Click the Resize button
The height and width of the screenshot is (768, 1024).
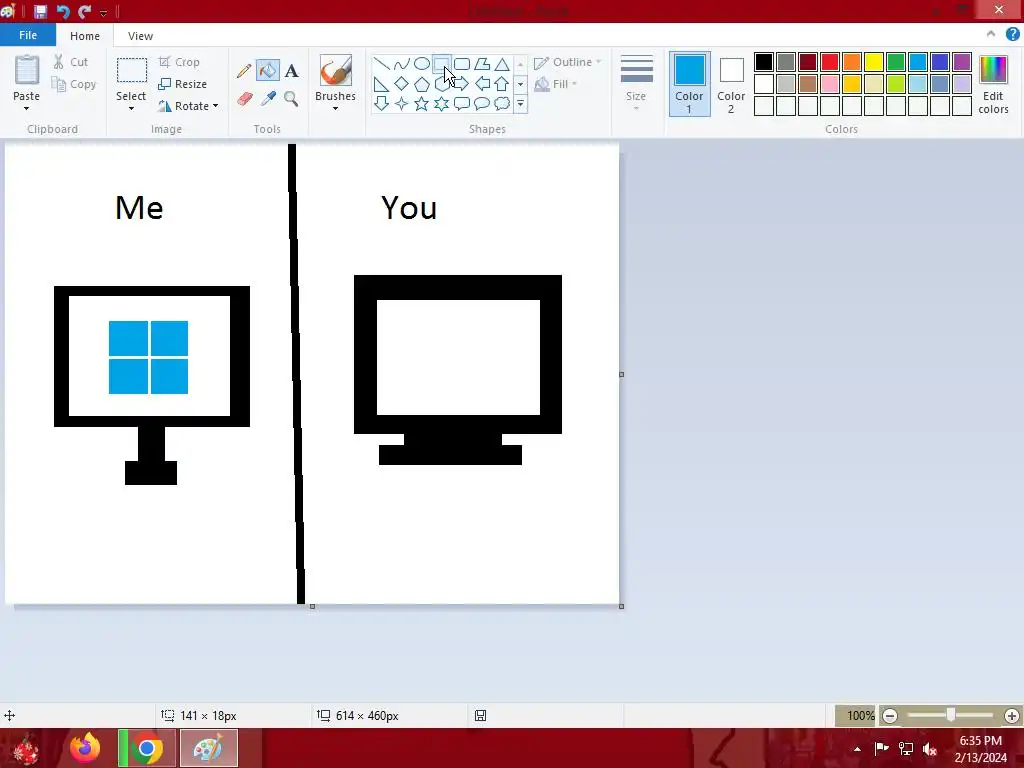click(183, 84)
